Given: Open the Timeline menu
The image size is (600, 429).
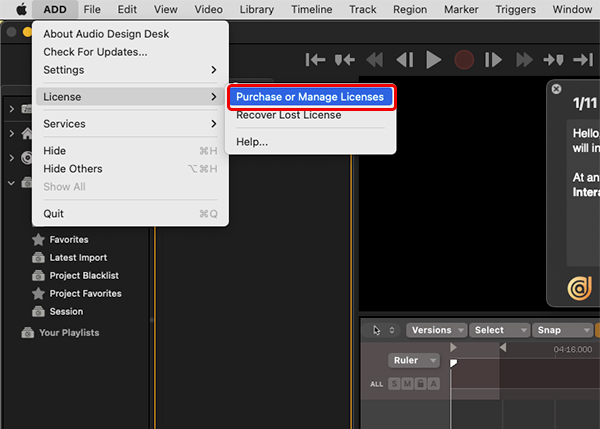Looking at the screenshot, I should click(x=311, y=9).
